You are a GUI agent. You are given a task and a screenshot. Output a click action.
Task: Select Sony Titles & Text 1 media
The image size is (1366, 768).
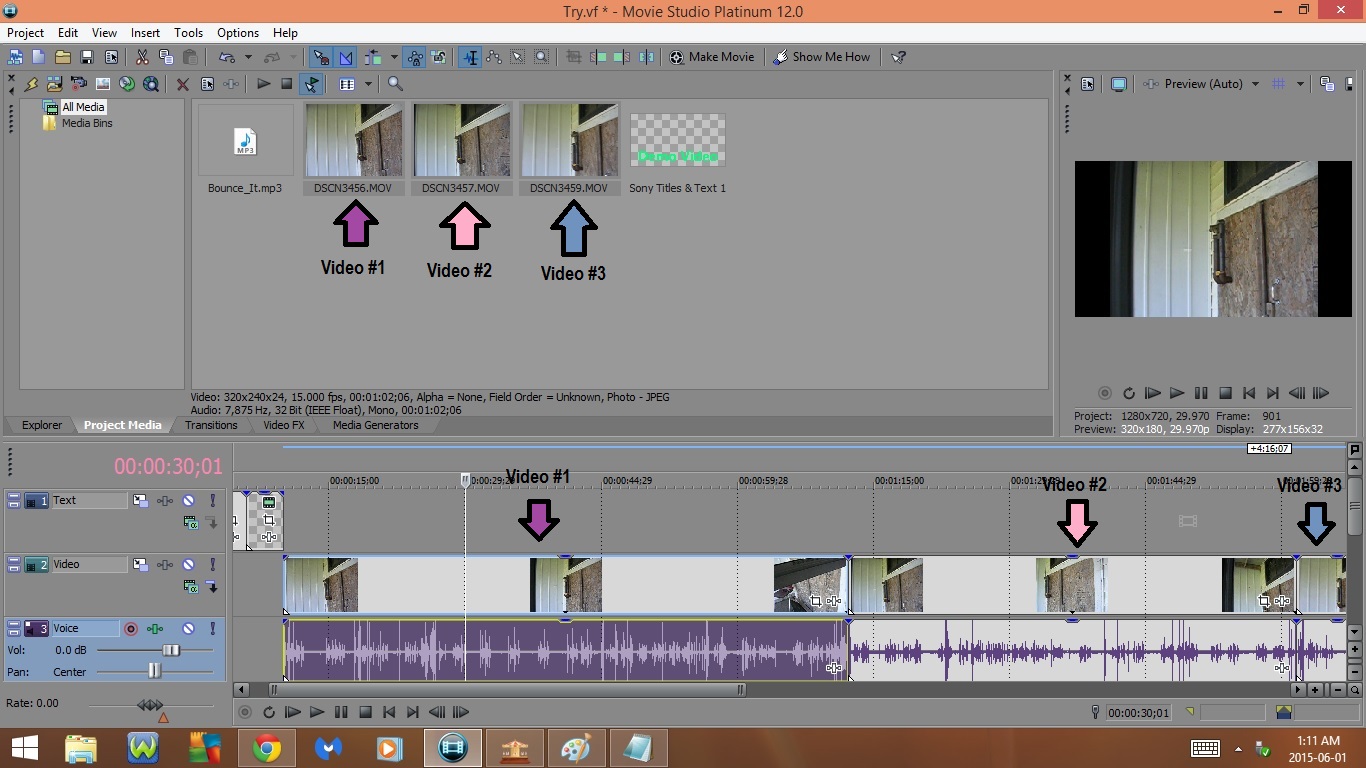tap(677, 150)
